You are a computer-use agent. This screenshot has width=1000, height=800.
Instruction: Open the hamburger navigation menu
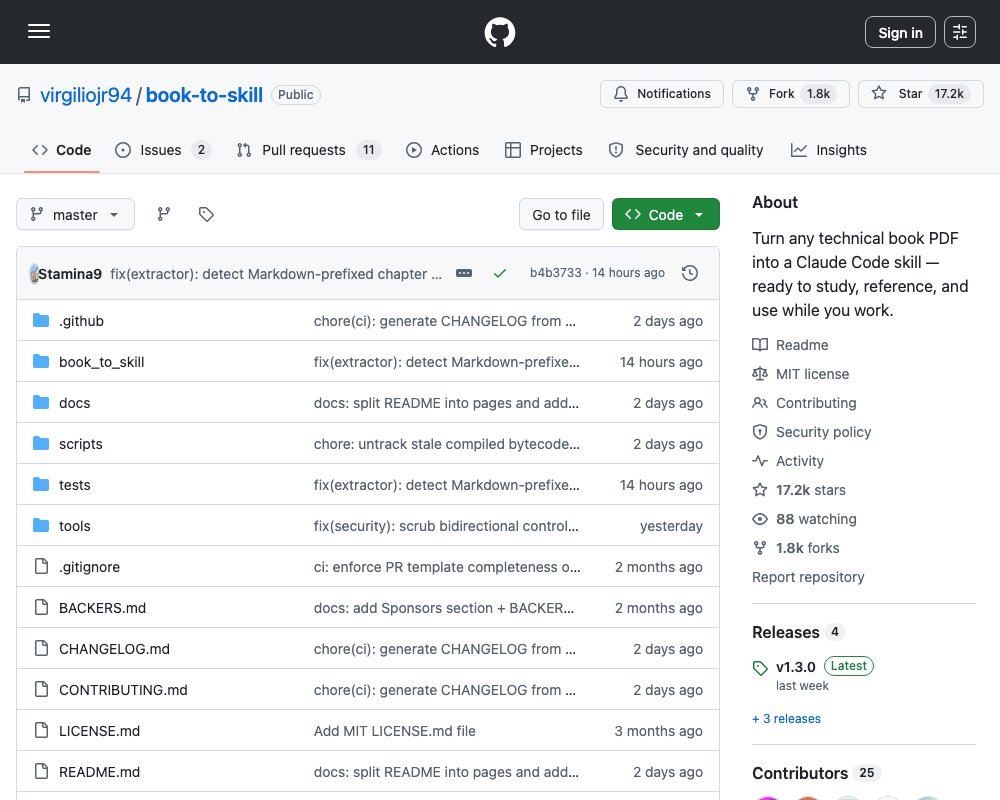pyautogui.click(x=39, y=31)
